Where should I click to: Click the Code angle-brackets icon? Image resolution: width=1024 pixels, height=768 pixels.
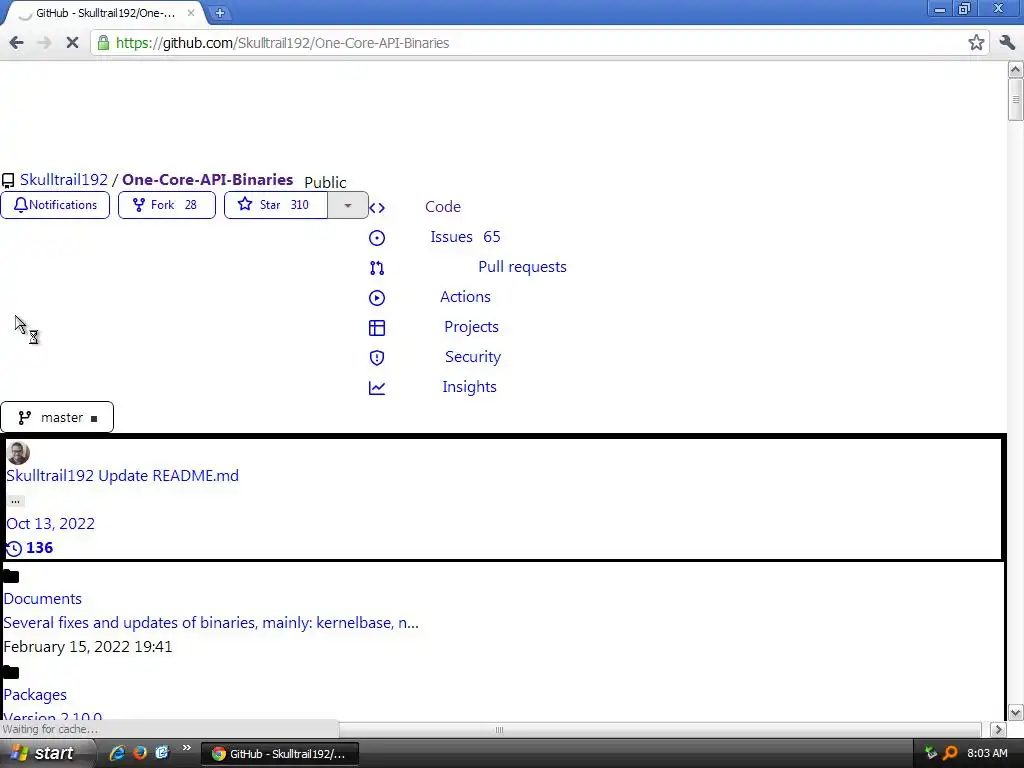pos(377,208)
